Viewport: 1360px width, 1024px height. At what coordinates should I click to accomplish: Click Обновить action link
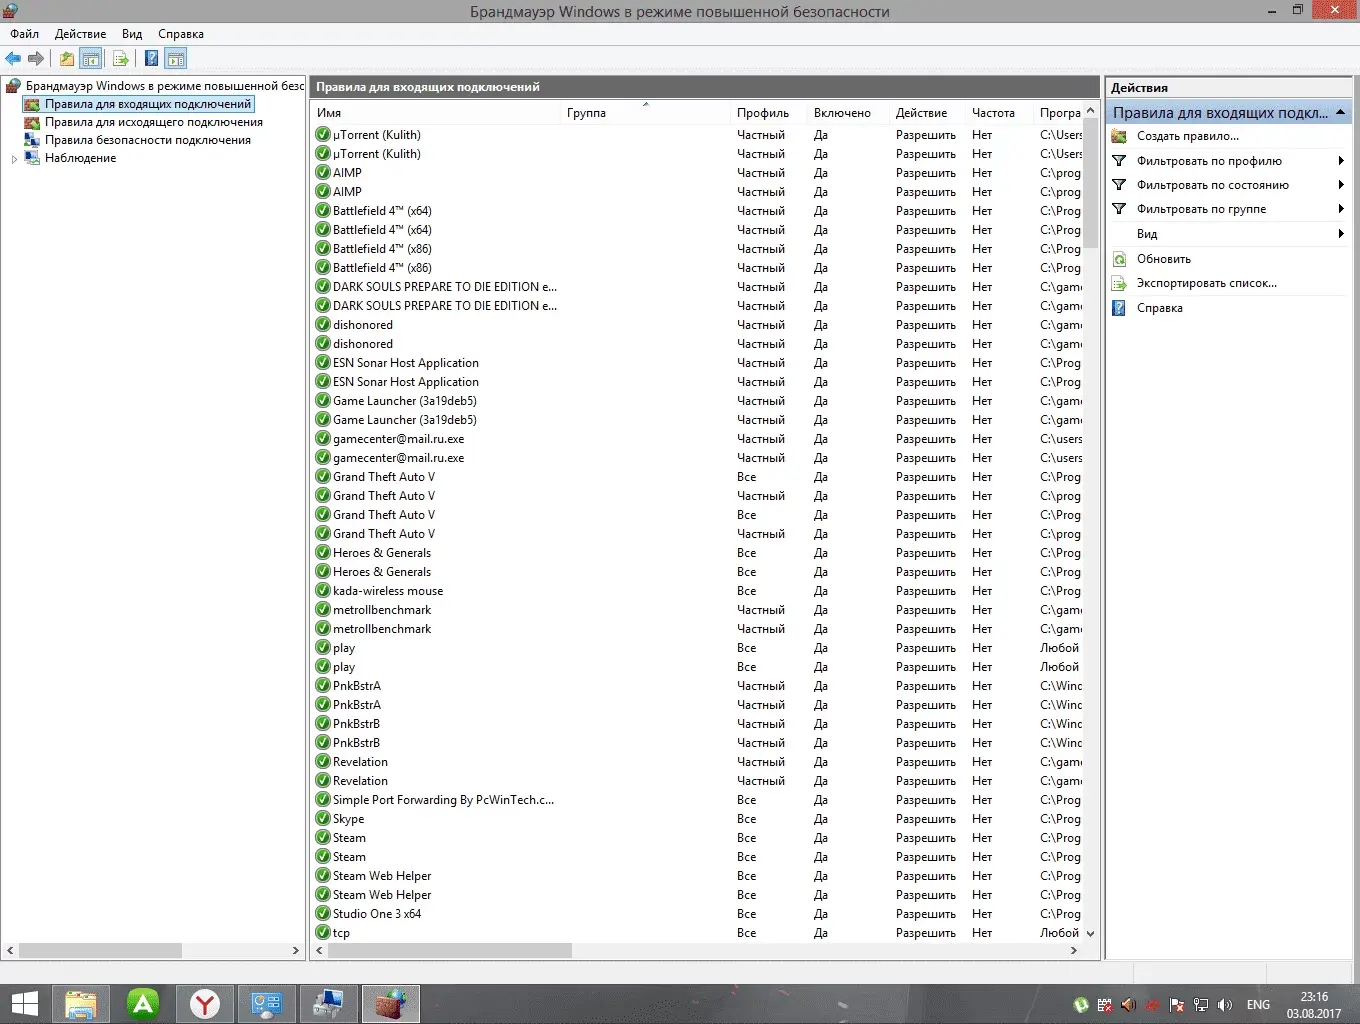point(1164,259)
